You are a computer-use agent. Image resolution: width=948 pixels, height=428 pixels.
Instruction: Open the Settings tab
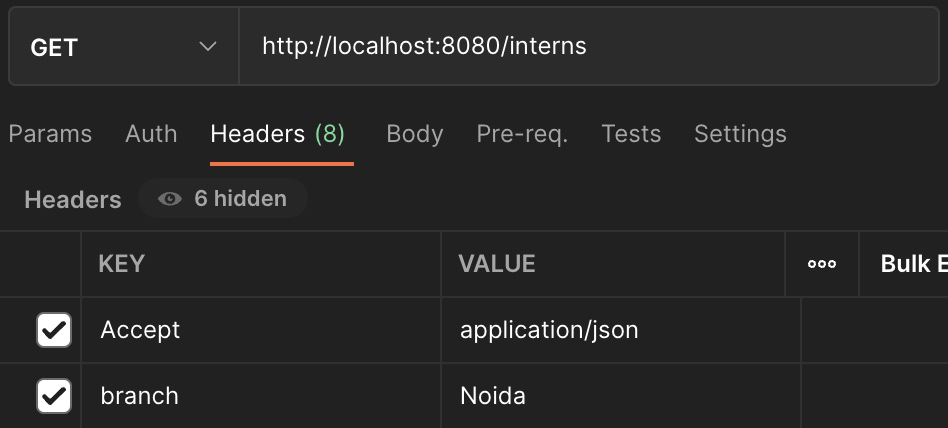[x=740, y=134]
